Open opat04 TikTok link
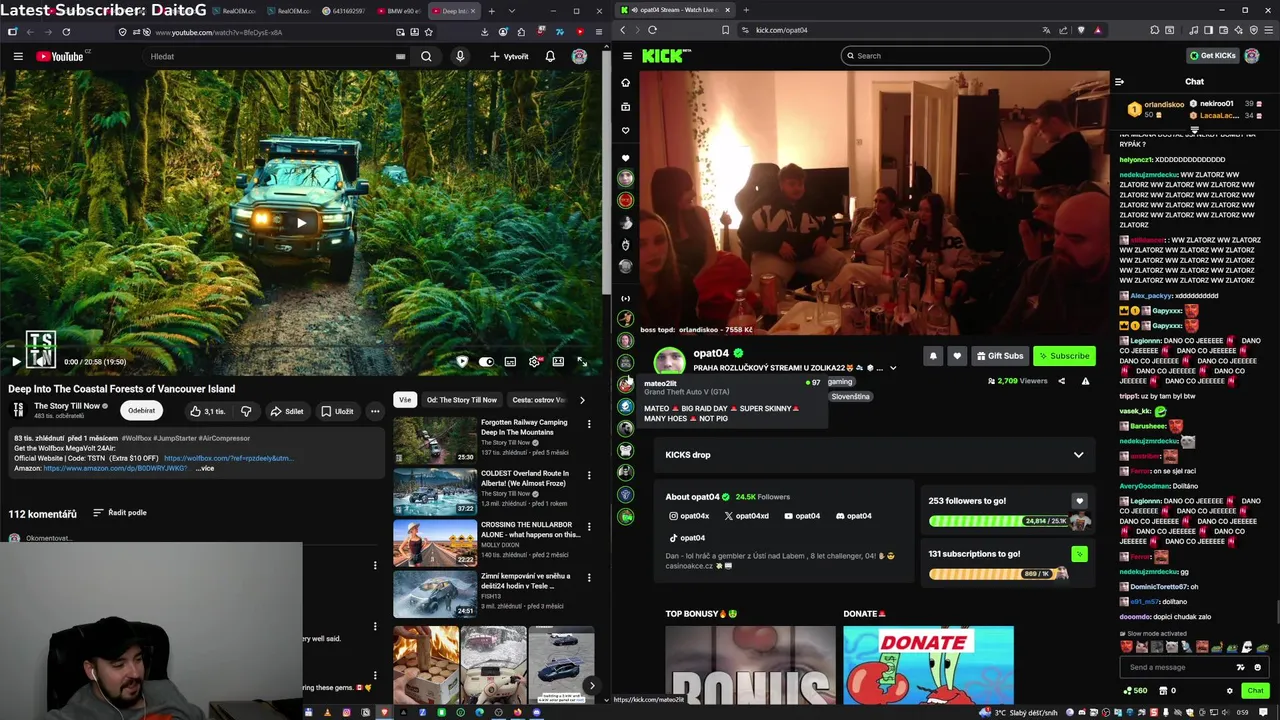 (x=687, y=538)
